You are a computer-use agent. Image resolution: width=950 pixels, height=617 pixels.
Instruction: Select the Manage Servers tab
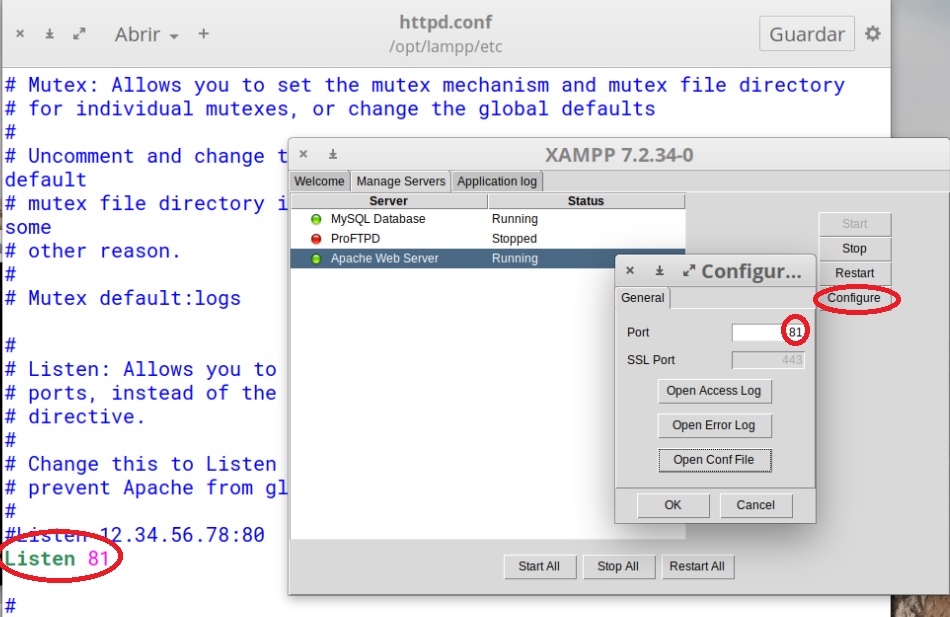pyautogui.click(x=400, y=181)
